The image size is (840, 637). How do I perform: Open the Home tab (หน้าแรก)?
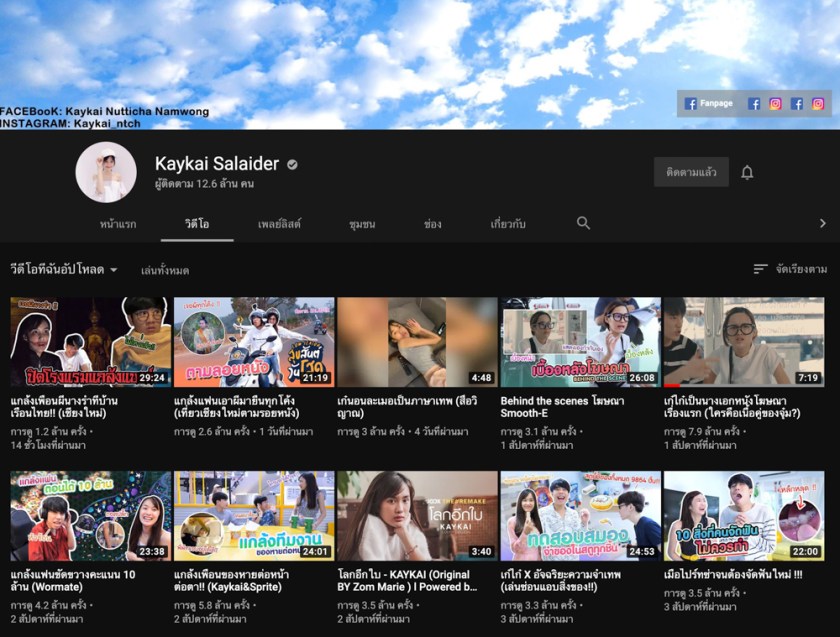[118, 224]
